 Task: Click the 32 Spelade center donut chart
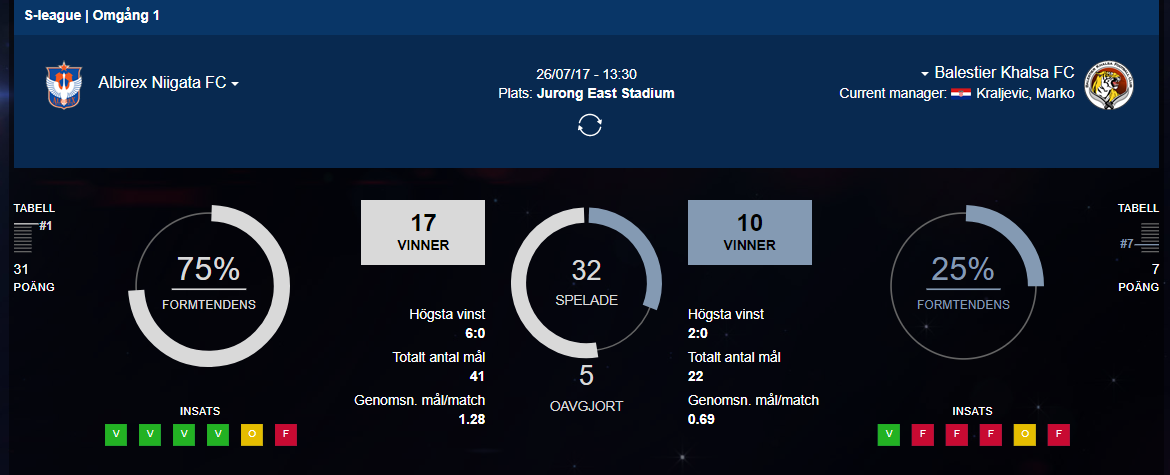(x=586, y=280)
